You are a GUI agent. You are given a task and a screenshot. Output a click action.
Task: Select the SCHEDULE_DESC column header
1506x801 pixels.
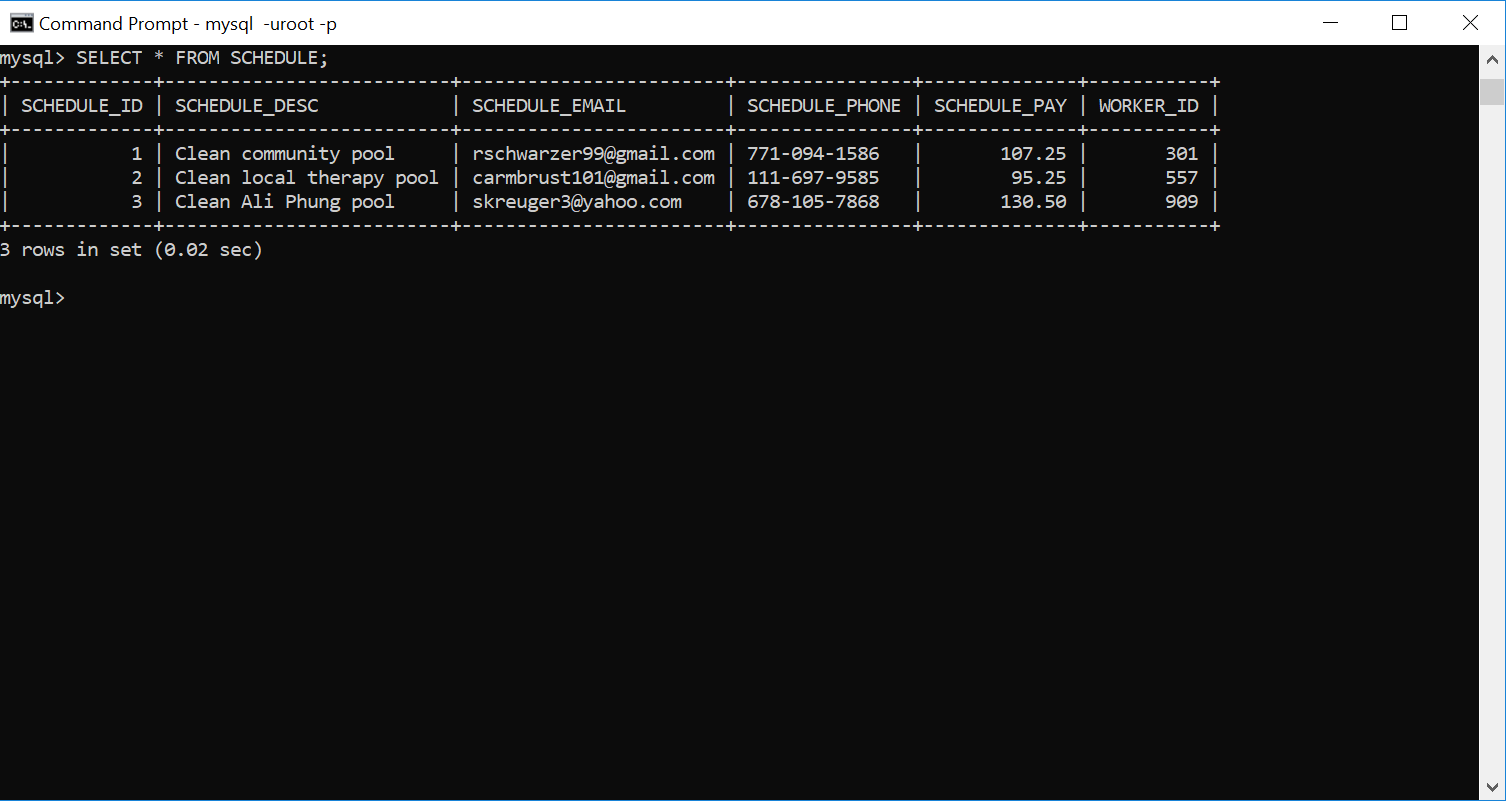(x=246, y=105)
